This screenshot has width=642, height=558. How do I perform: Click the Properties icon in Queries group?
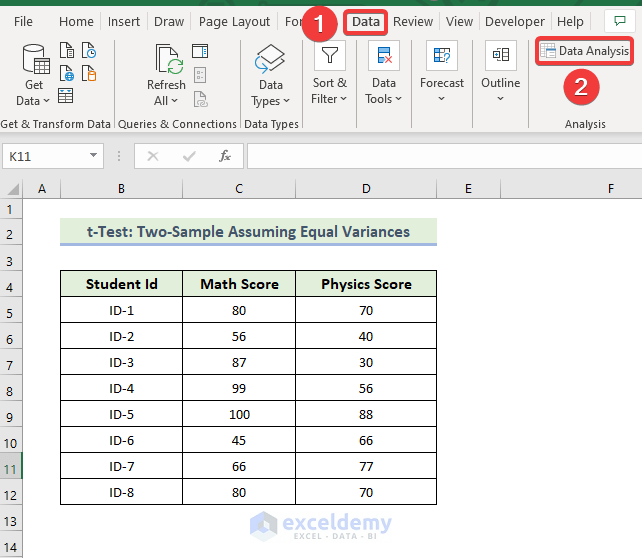click(x=200, y=75)
